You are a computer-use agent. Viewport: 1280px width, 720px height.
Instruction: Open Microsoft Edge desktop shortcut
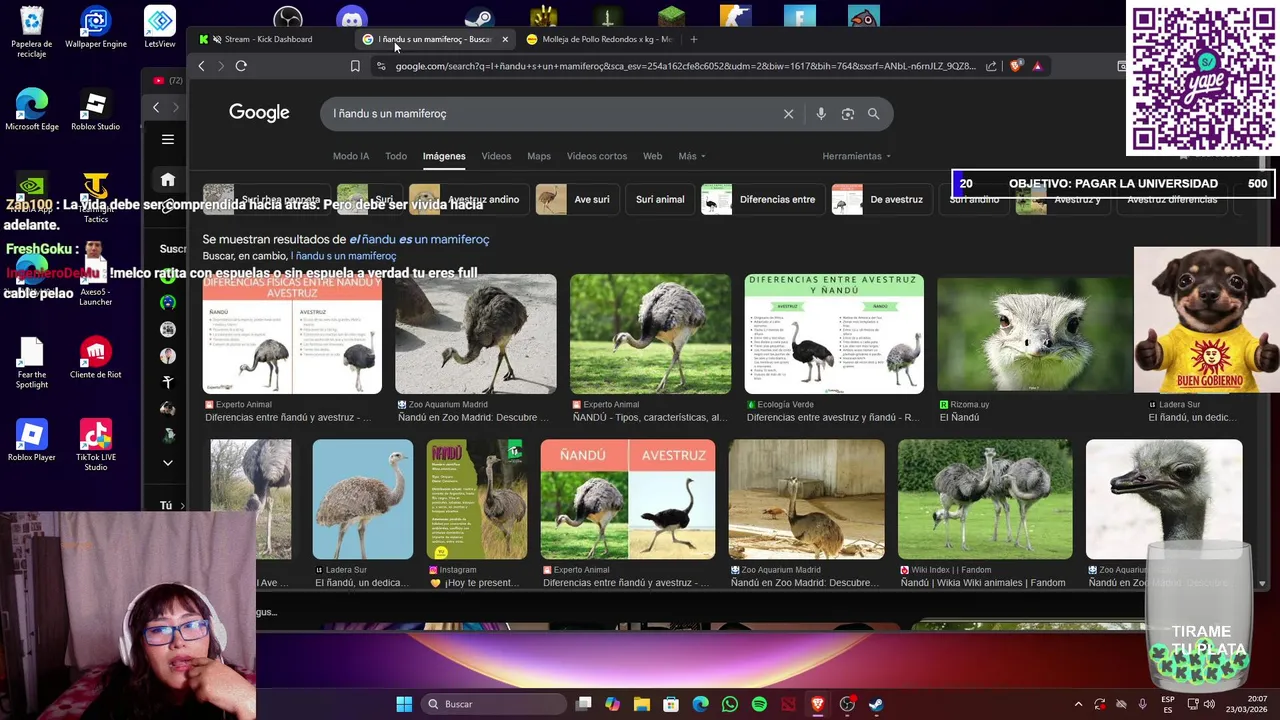click(32, 110)
